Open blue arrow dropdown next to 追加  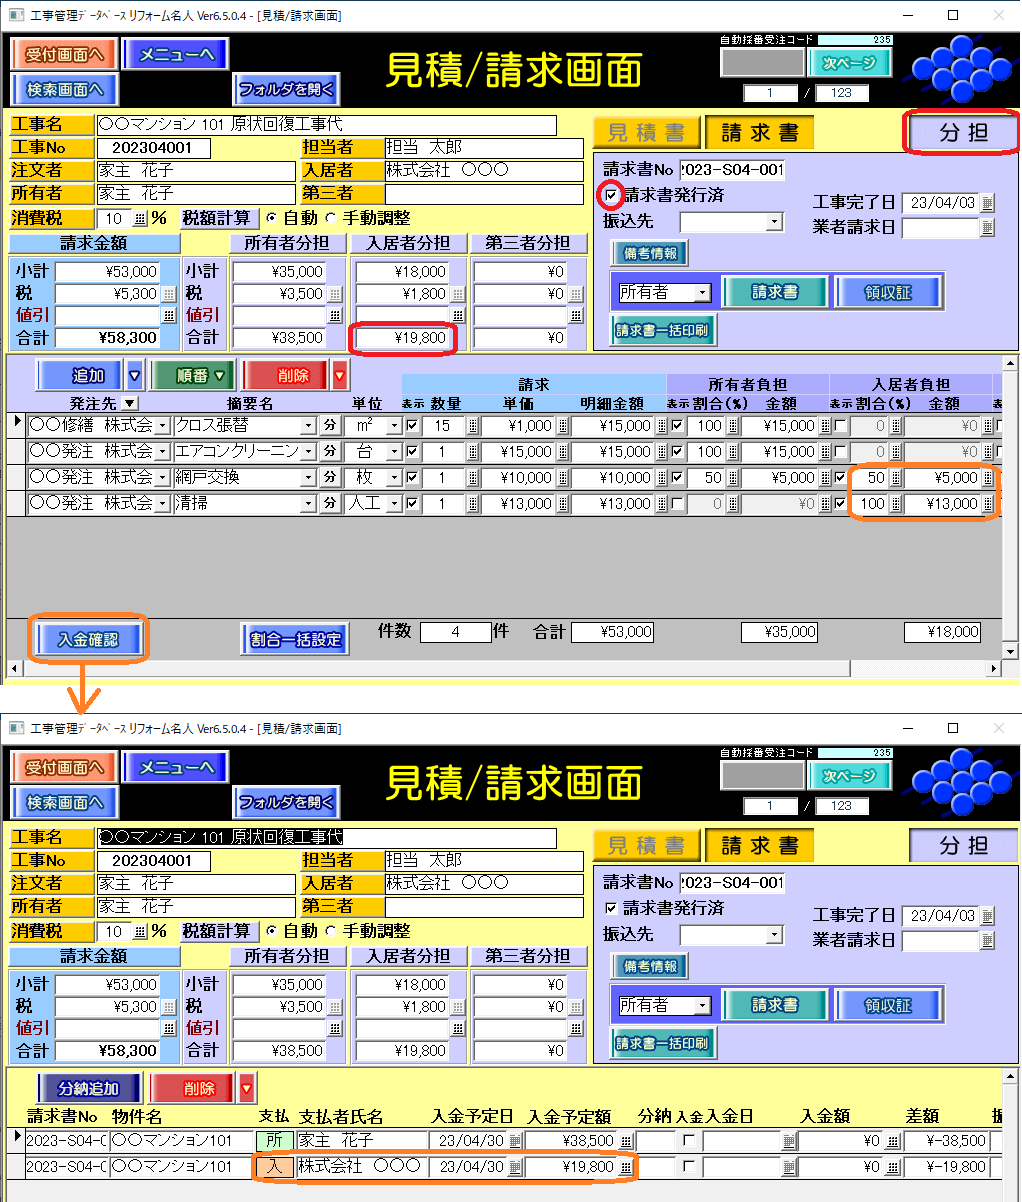coord(135,376)
